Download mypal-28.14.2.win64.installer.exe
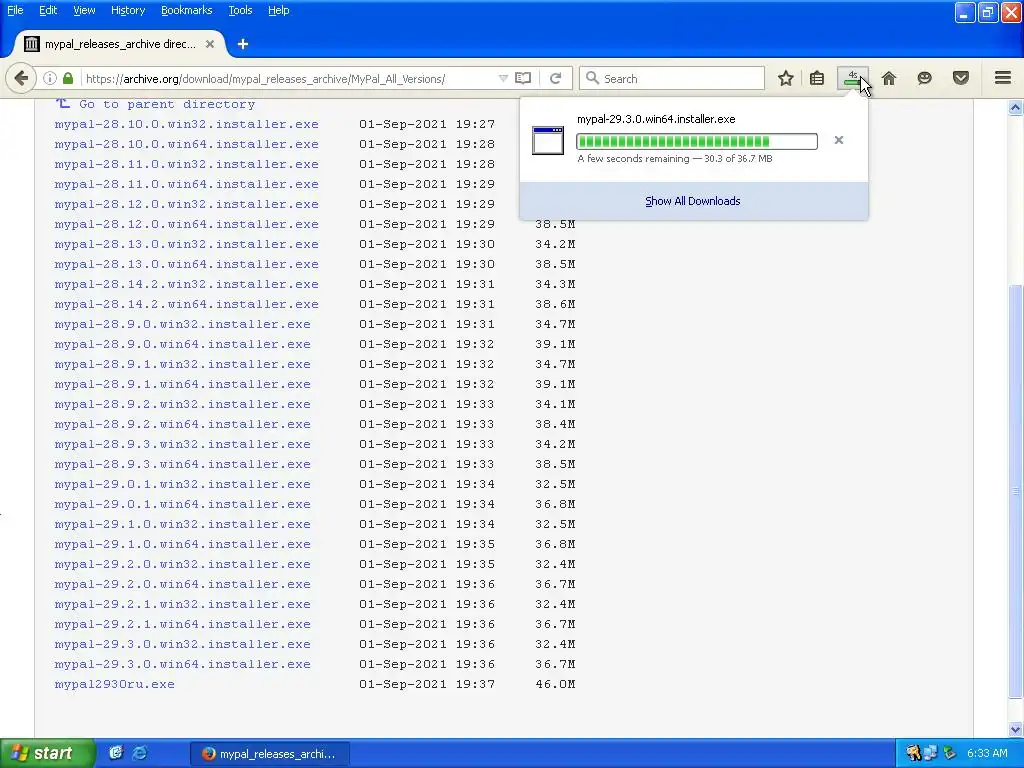Image resolution: width=1024 pixels, height=768 pixels. pos(187,304)
